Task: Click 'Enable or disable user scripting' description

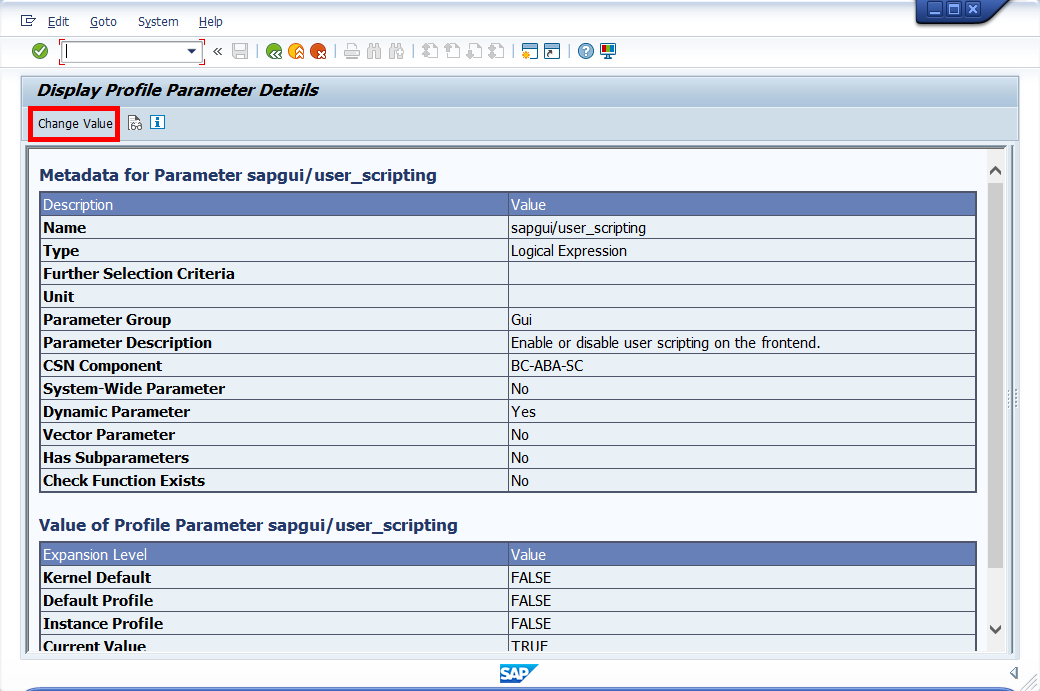Action: [x=742, y=343]
